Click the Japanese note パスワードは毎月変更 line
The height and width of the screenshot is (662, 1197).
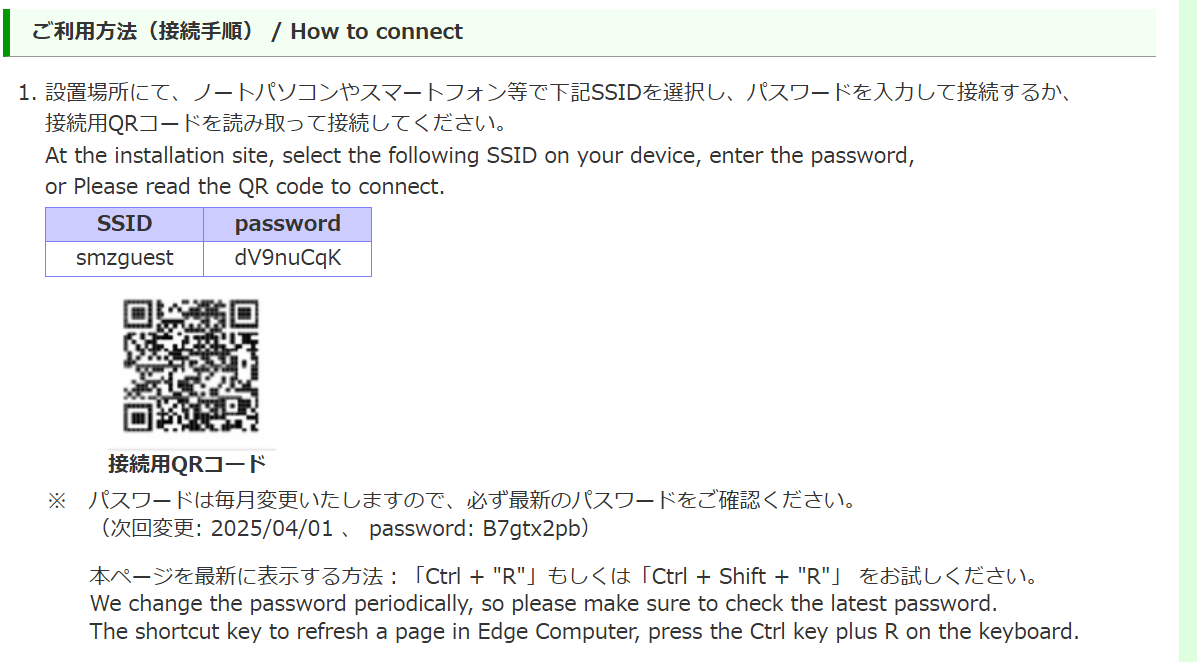pos(471,501)
